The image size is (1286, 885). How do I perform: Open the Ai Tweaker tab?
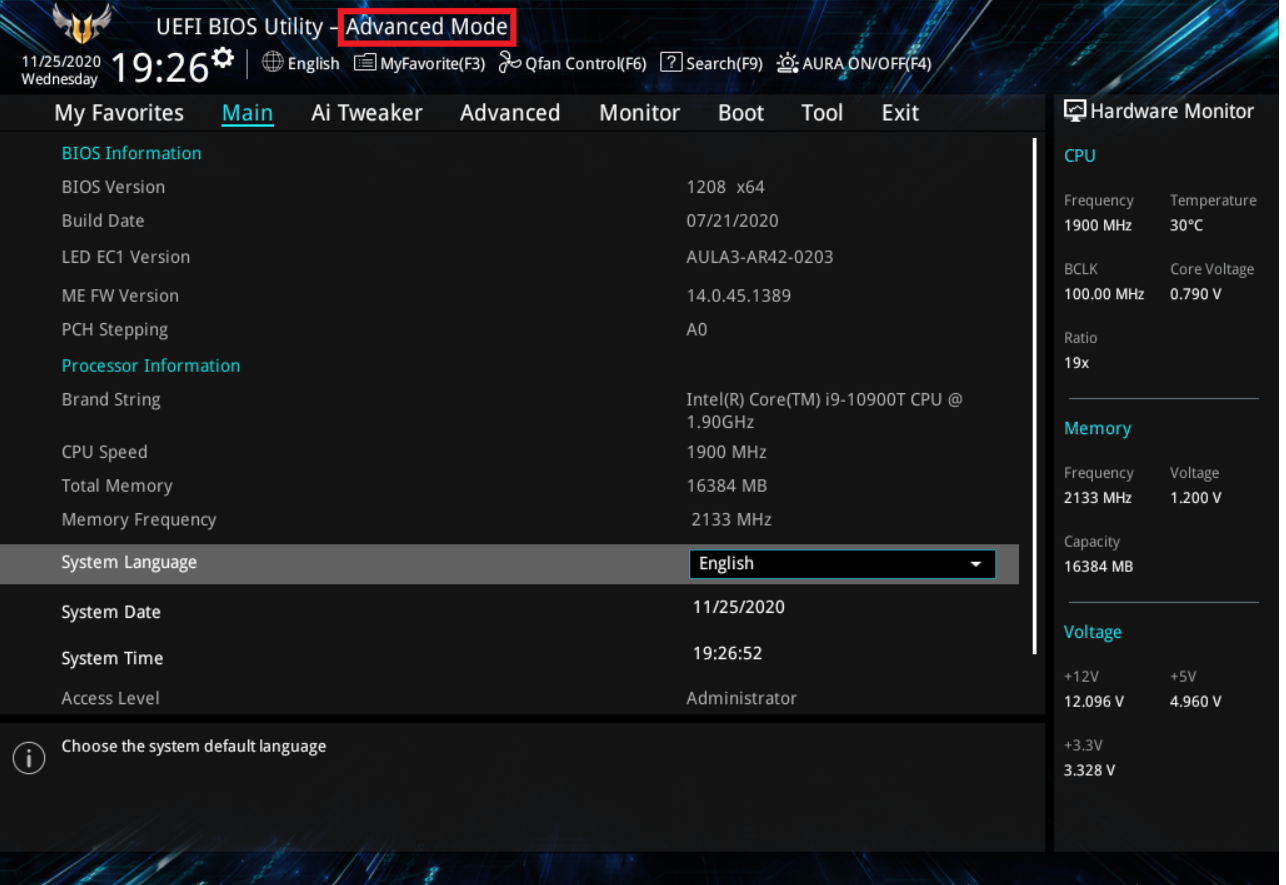click(x=367, y=113)
